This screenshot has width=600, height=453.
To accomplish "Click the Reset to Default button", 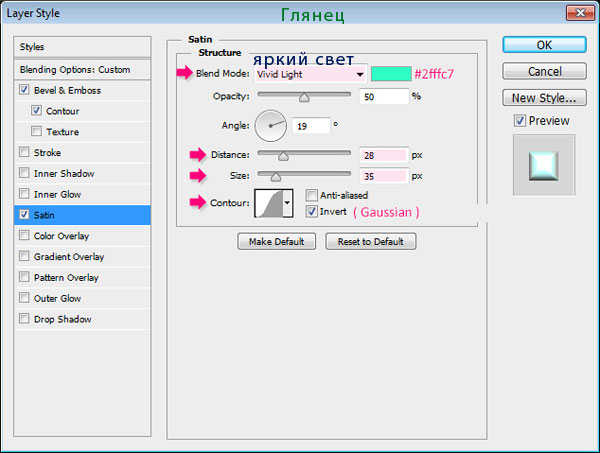I will pyautogui.click(x=370, y=241).
